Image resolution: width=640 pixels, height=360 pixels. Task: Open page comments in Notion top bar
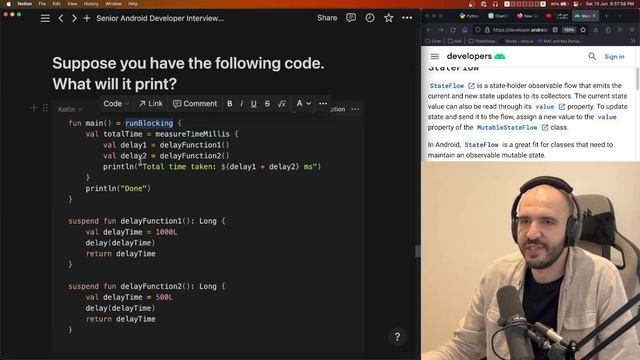[351, 18]
